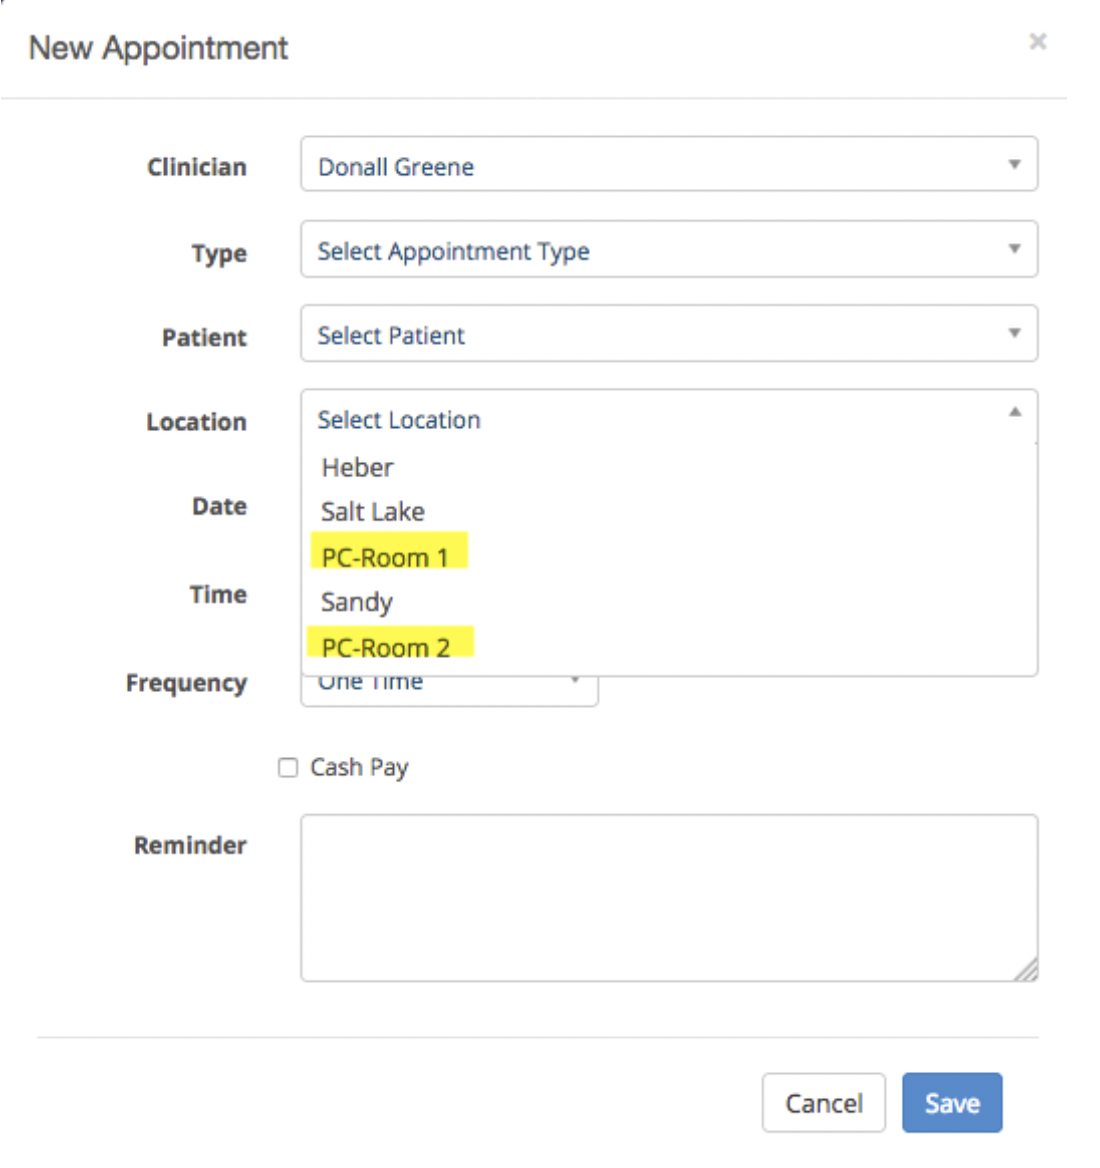The height and width of the screenshot is (1168, 1100).
Task: Select Salt Lake location option
Action: click(x=669, y=512)
